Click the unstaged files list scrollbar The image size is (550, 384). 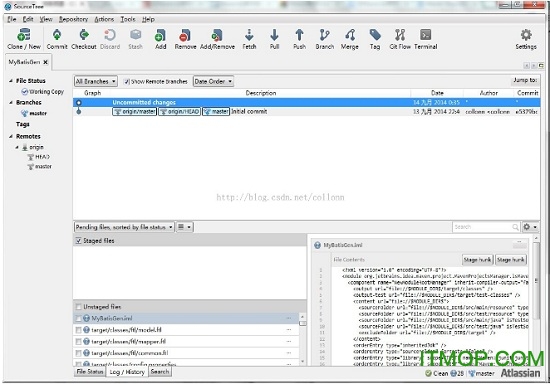point(302,339)
